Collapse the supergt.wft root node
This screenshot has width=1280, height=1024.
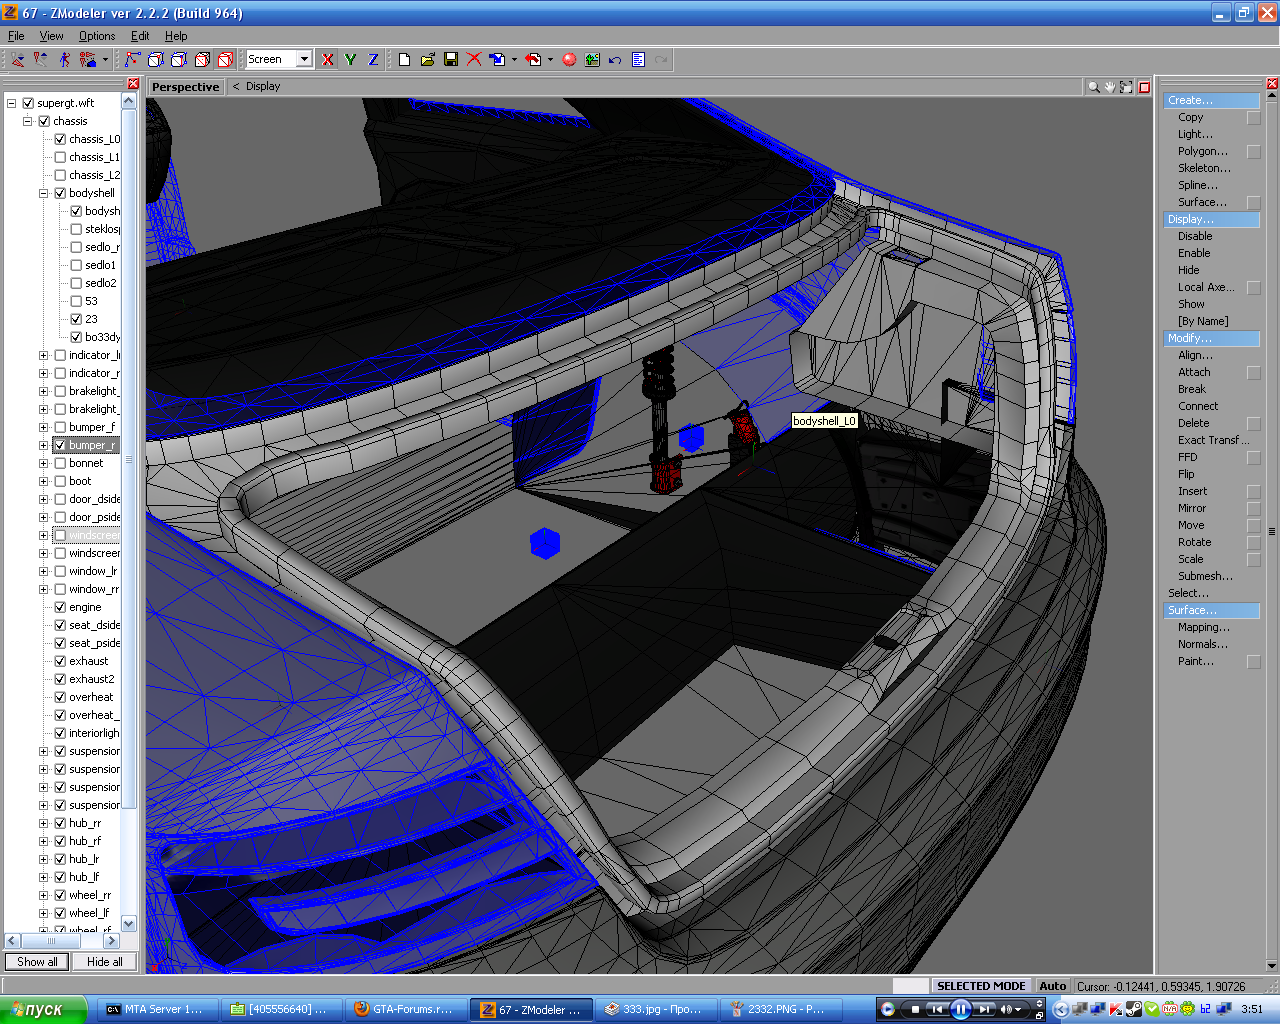pos(12,103)
